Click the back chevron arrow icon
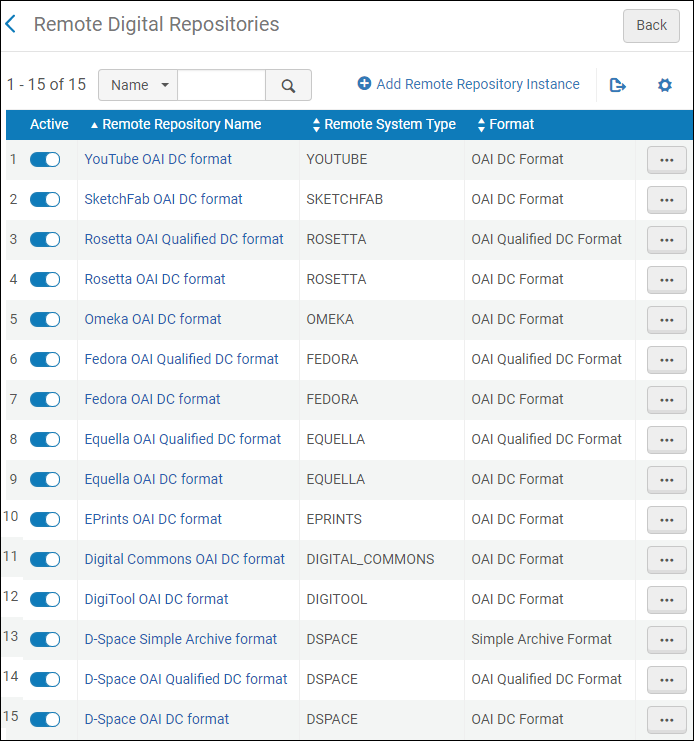694x741 pixels. point(10,24)
